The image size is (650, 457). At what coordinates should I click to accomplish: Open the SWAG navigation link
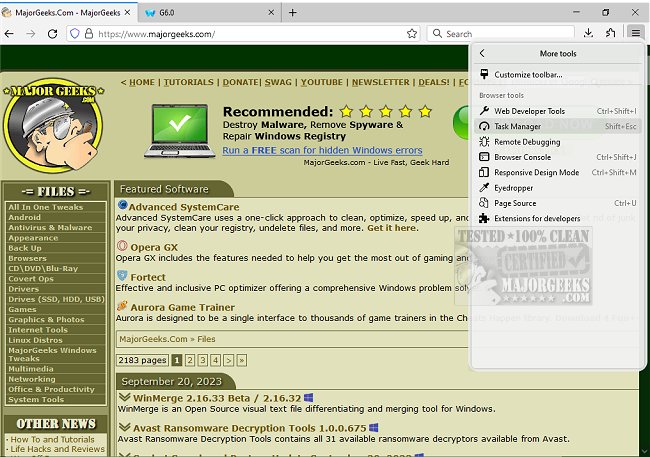point(278,82)
